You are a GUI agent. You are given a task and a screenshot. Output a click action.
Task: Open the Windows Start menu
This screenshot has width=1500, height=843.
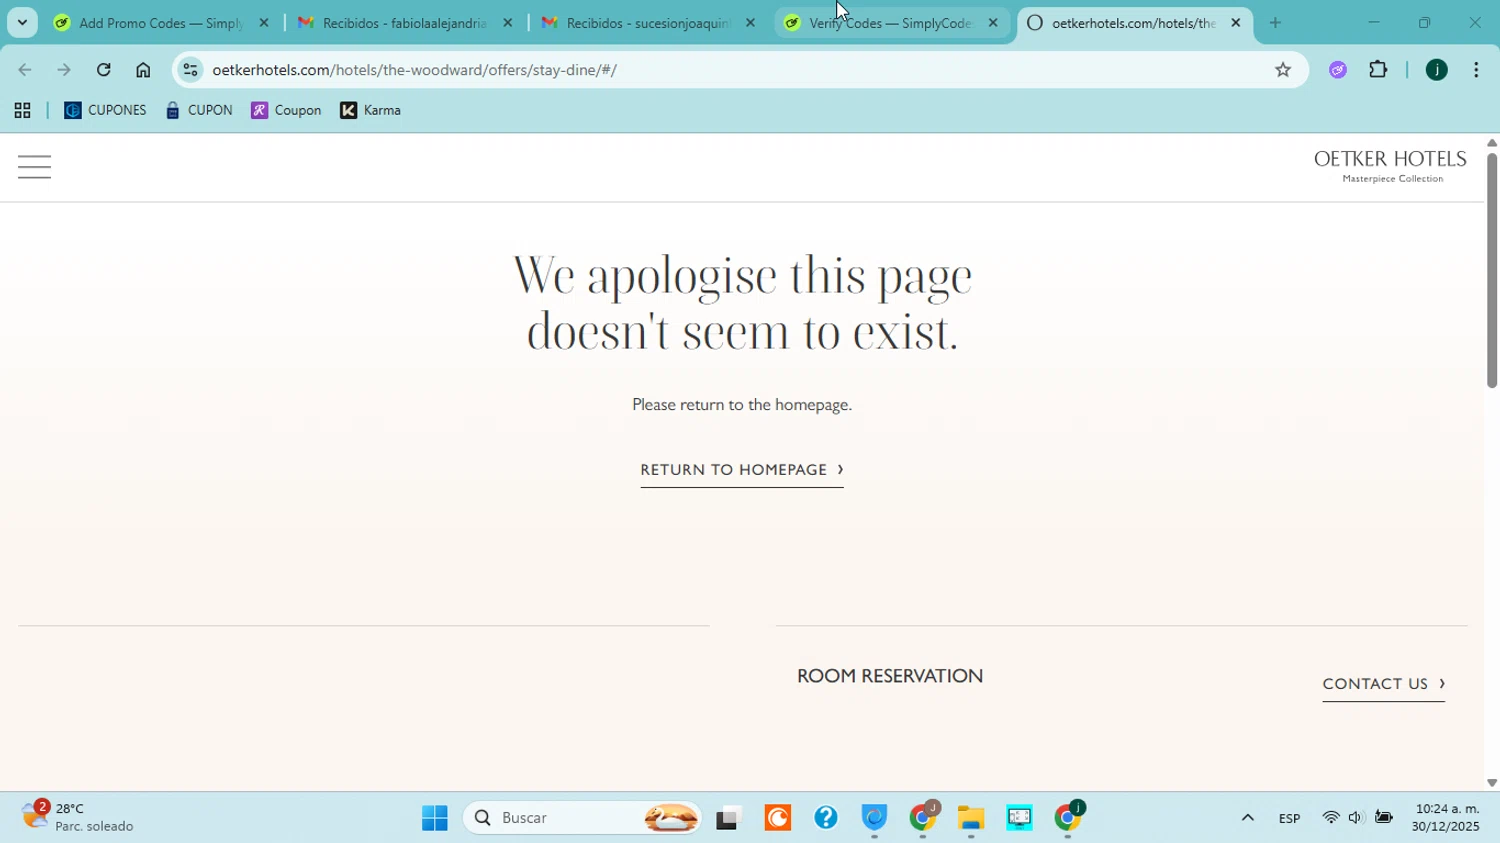point(434,818)
